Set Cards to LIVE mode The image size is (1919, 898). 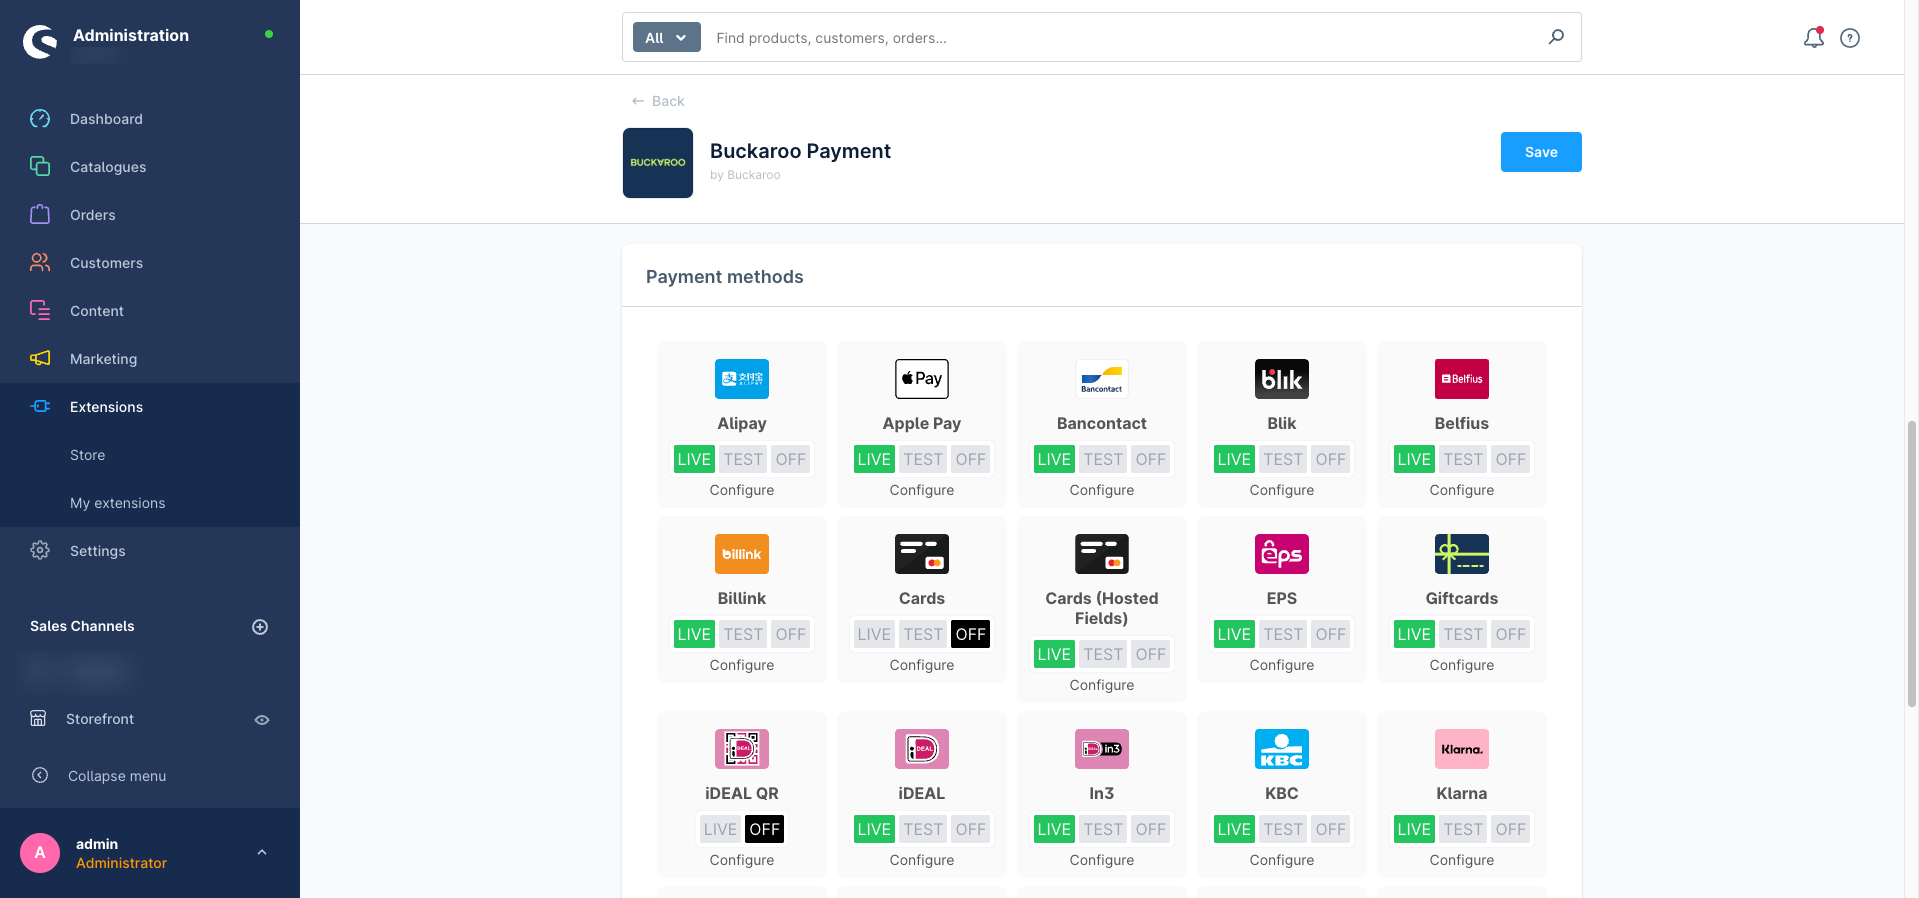874,634
